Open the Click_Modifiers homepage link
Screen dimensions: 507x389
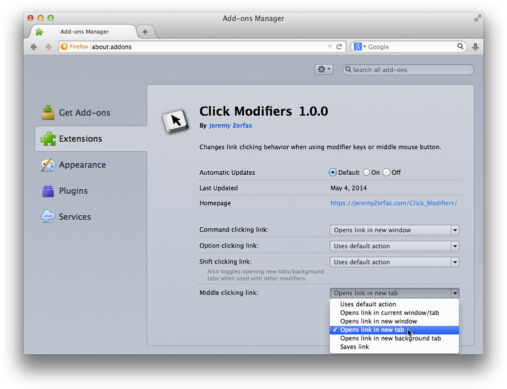click(393, 203)
